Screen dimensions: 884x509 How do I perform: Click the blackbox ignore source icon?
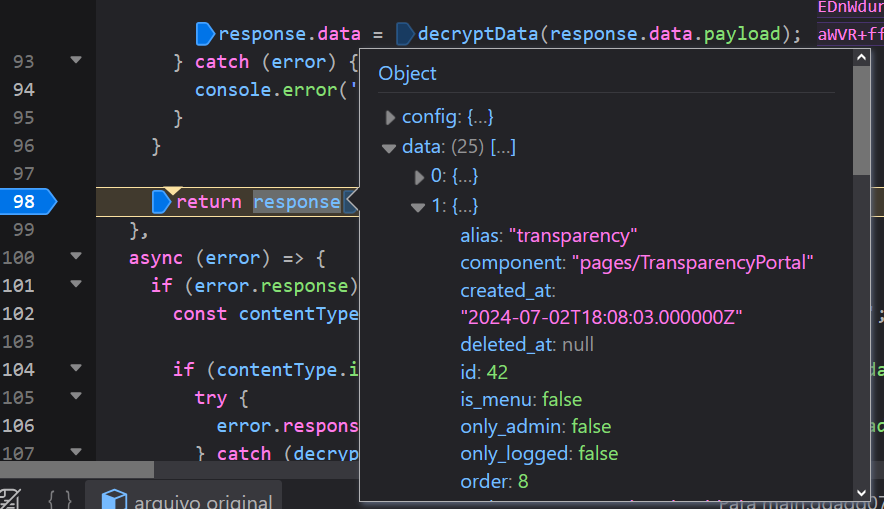(x=10, y=499)
